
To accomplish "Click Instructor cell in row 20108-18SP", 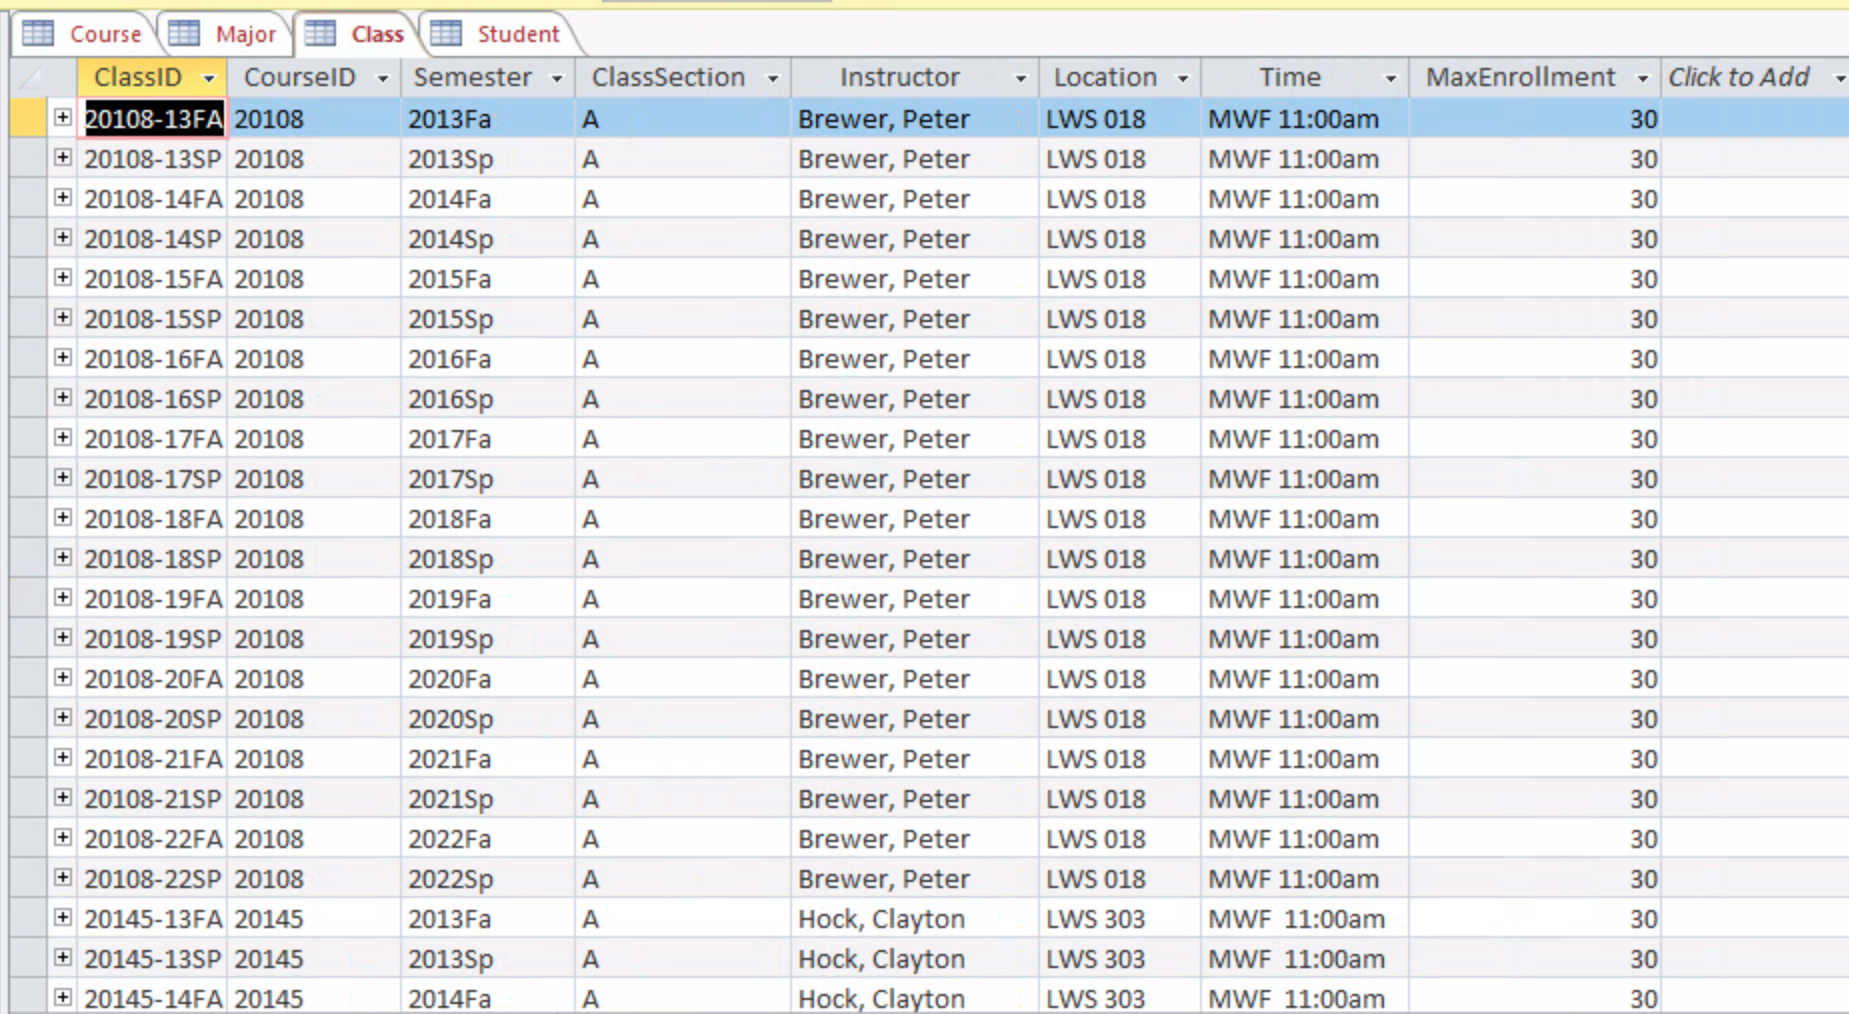I will 915,559.
